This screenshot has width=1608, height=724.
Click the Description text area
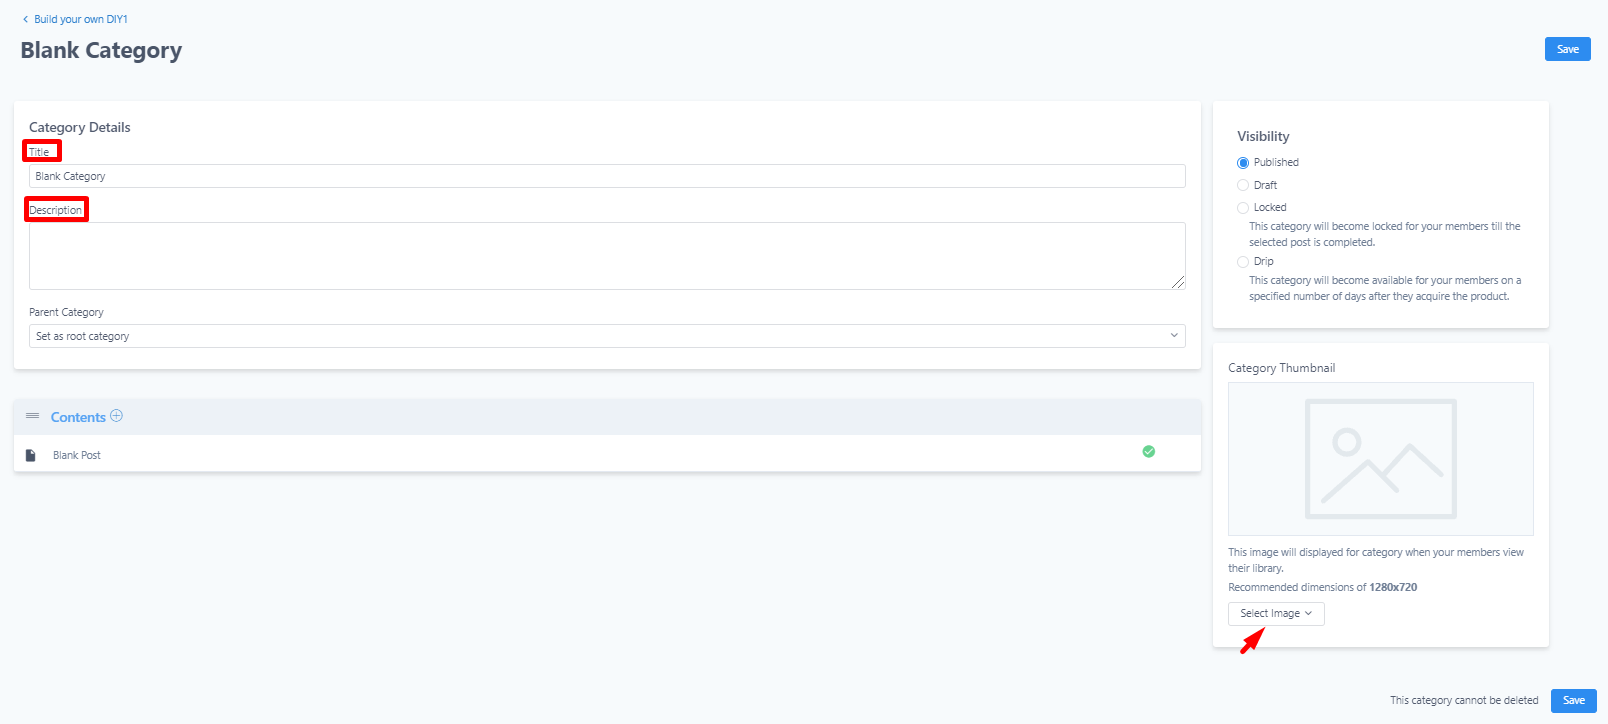(607, 256)
